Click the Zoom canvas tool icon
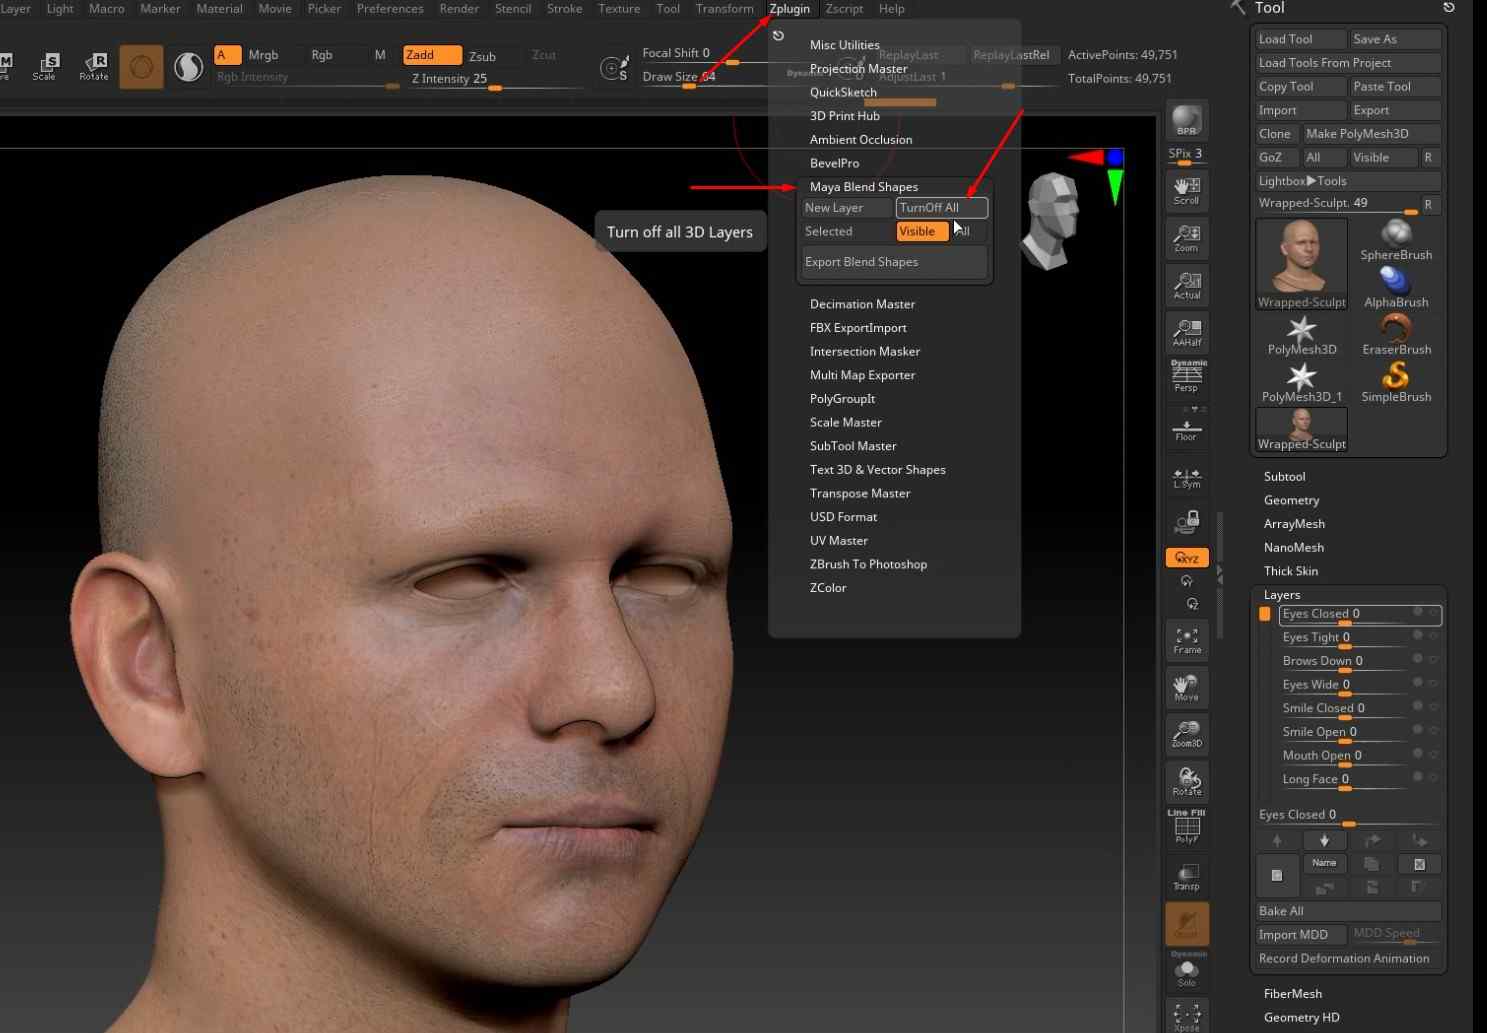Viewport: 1487px width, 1033px height. [x=1187, y=237]
